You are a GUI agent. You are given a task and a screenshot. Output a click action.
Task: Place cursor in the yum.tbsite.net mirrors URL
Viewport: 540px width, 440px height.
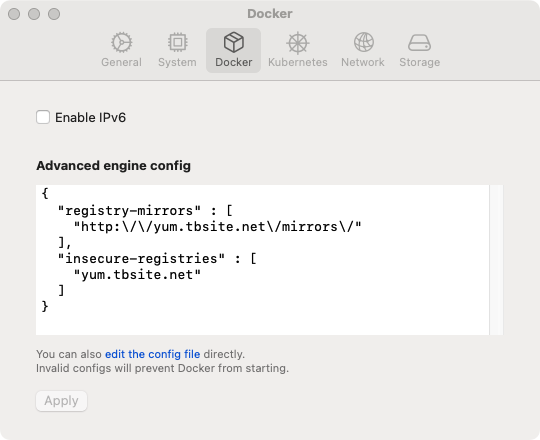tap(218, 227)
